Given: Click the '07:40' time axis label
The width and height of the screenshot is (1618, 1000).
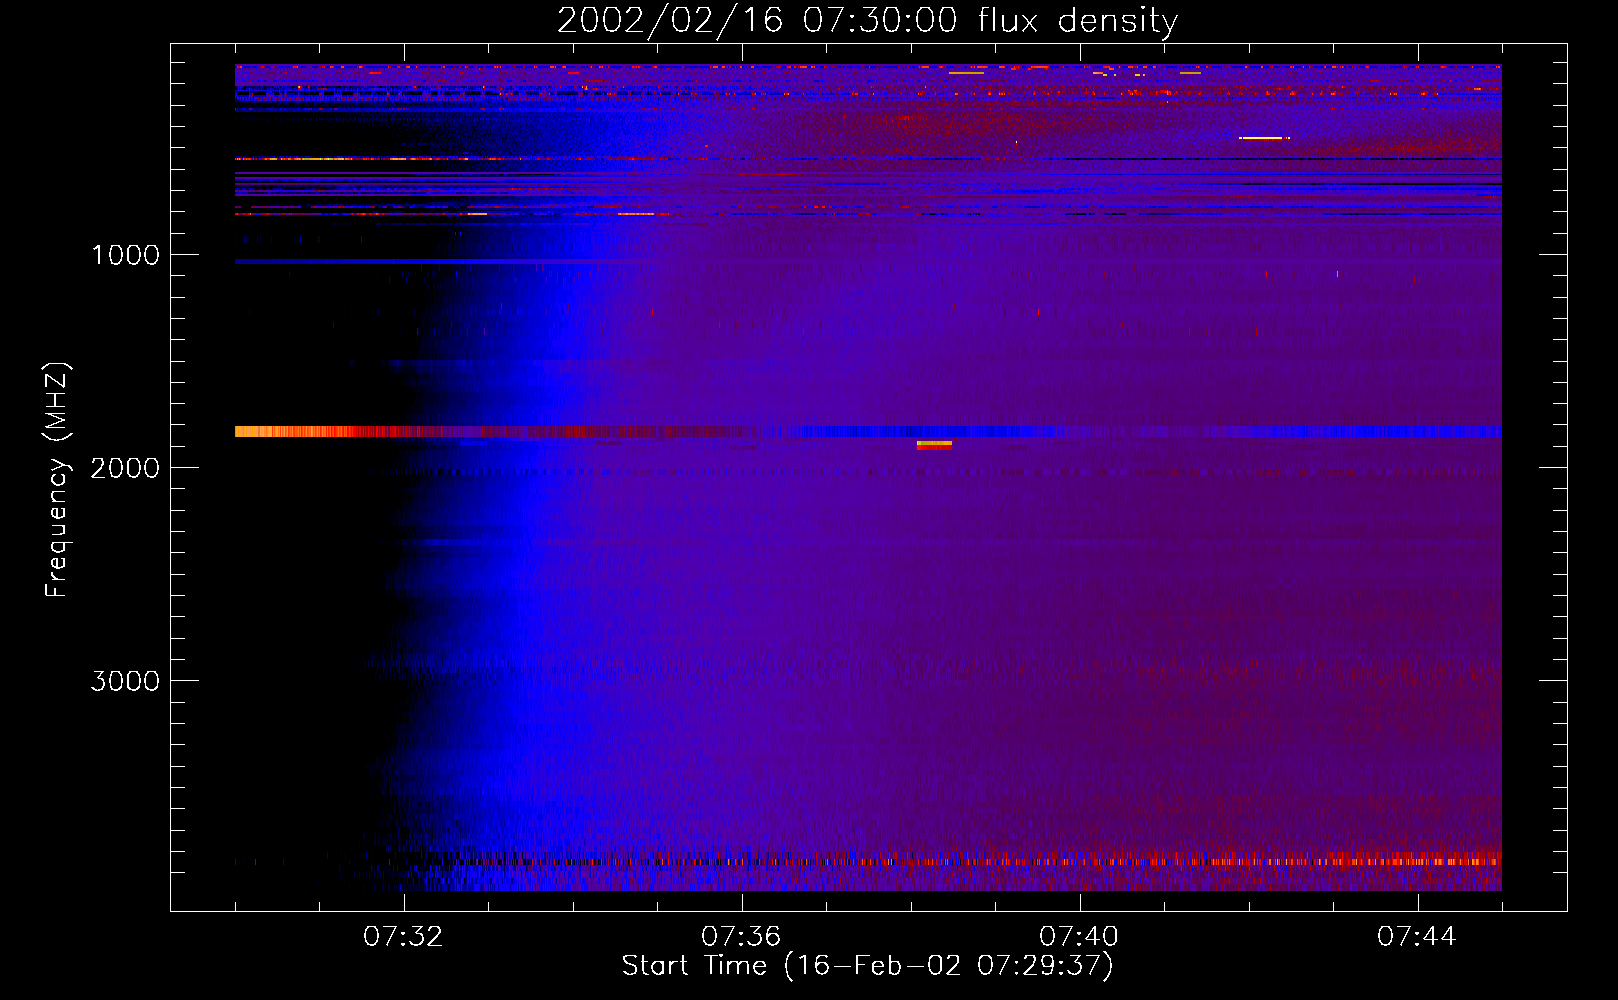Looking at the screenshot, I should [x=1079, y=937].
